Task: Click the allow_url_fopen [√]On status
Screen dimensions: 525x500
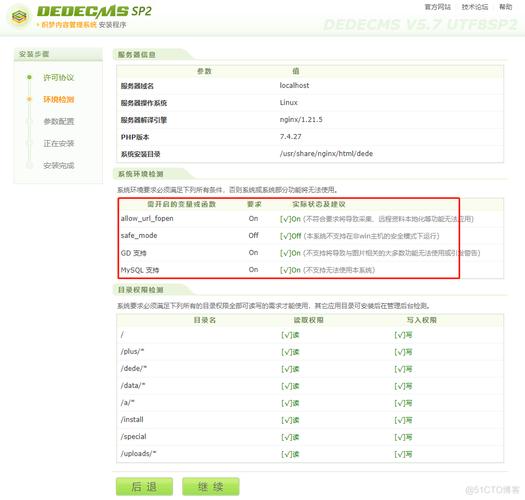Action: [290, 219]
